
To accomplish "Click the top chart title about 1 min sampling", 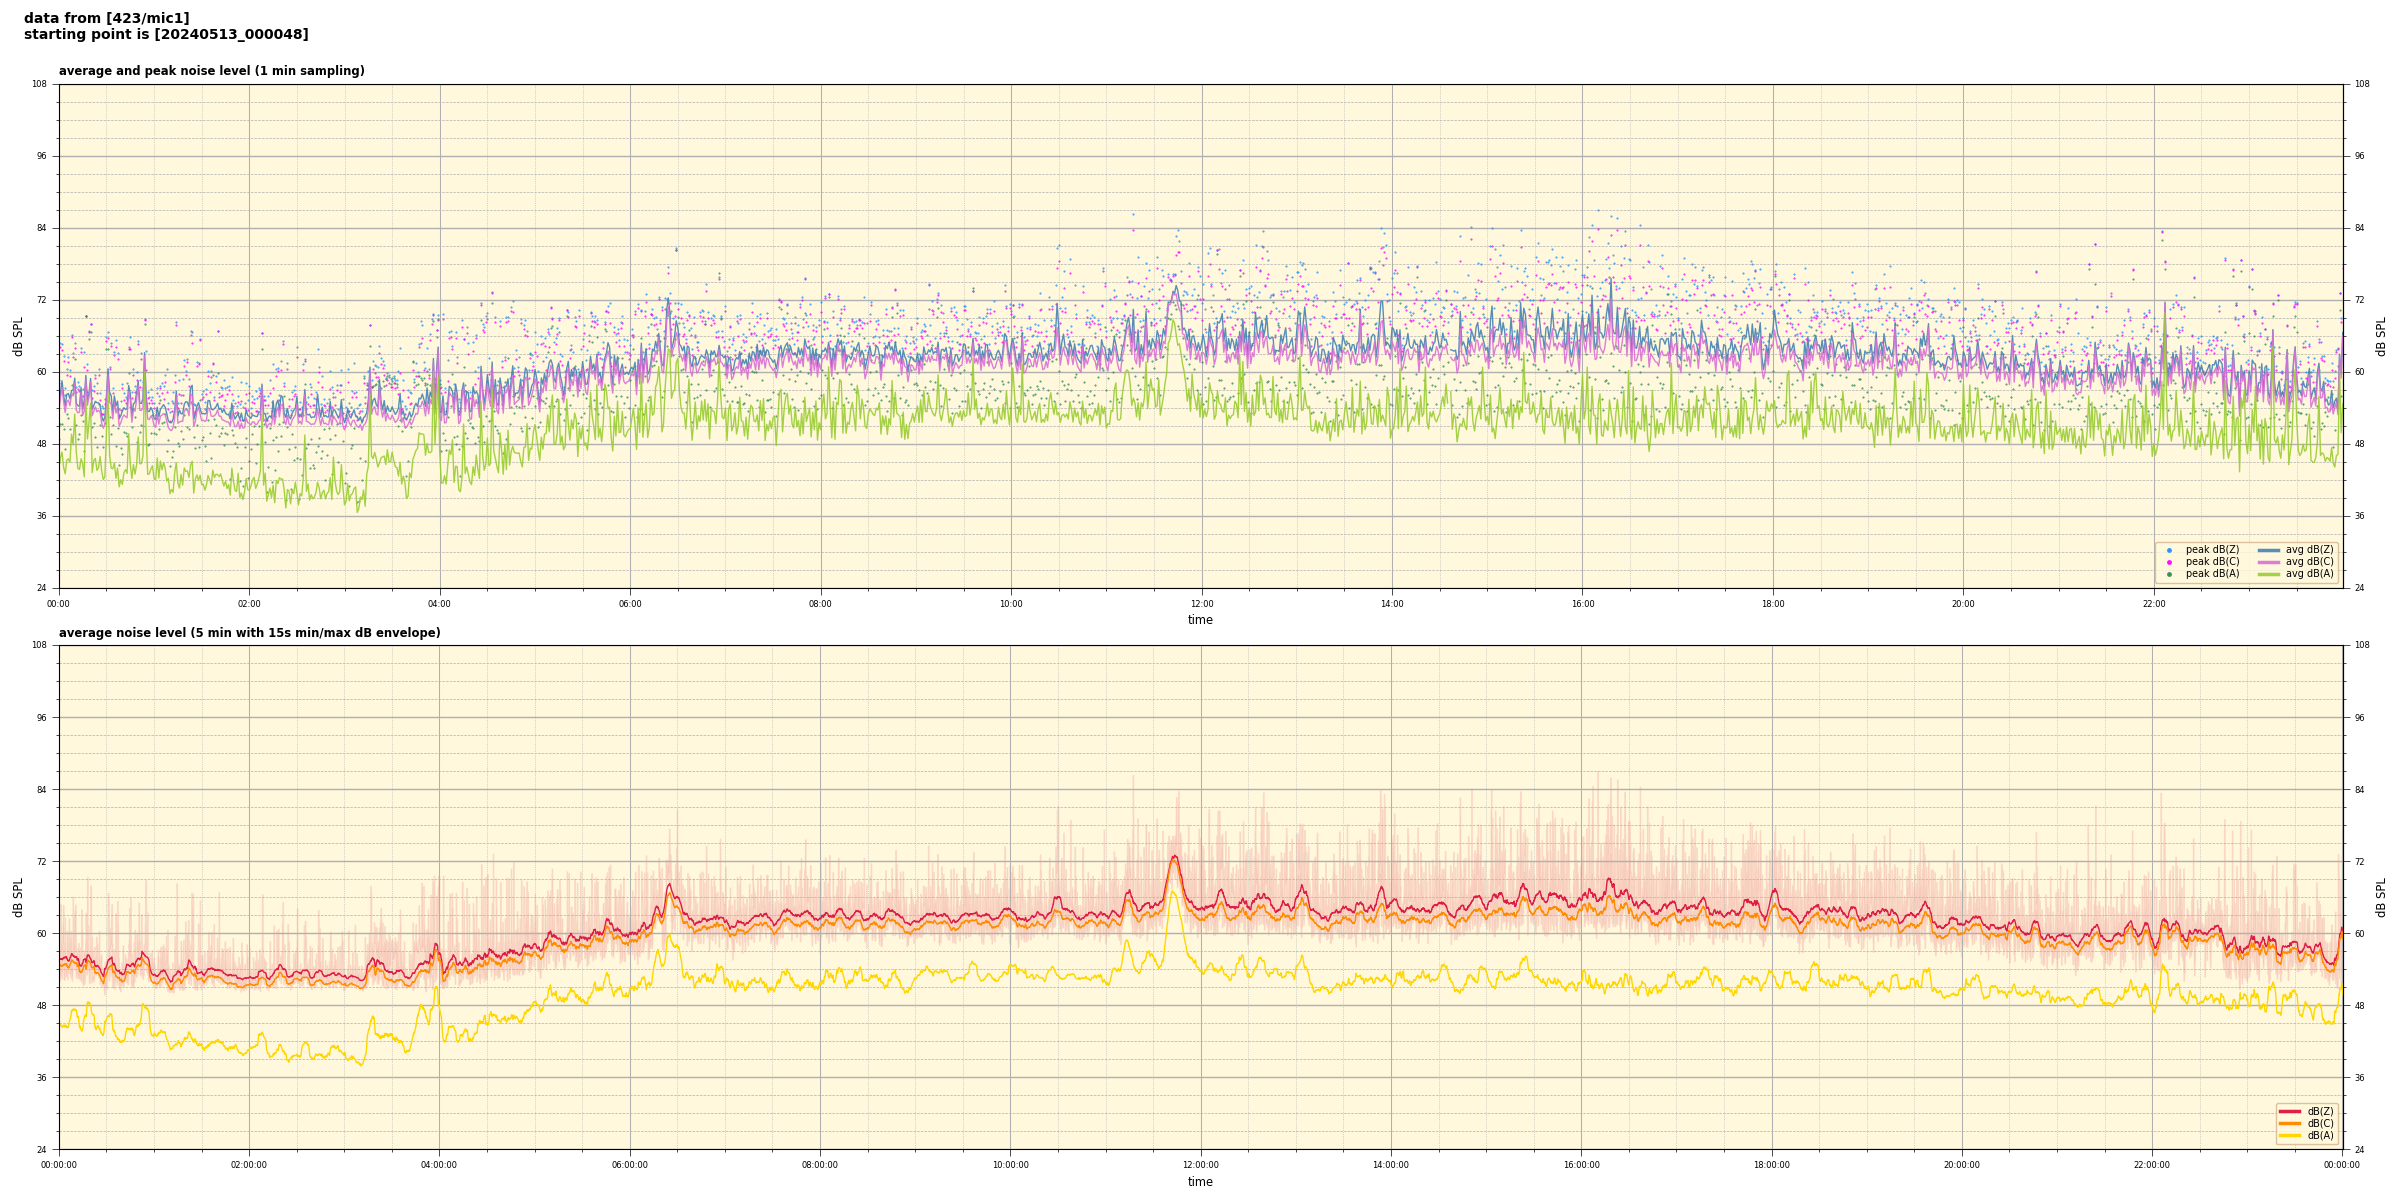I will 211,71.
